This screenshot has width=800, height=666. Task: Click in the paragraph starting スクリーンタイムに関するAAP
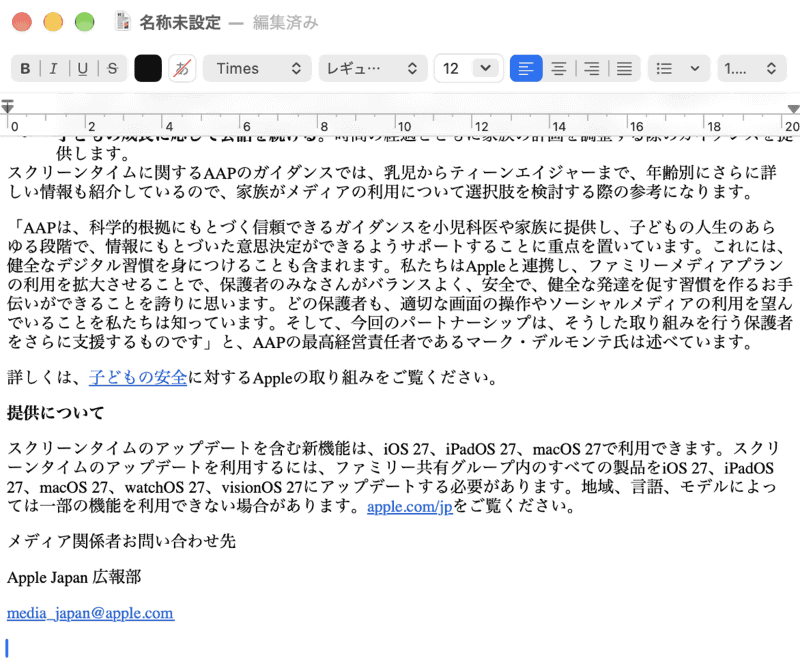pyautogui.click(x=392, y=182)
